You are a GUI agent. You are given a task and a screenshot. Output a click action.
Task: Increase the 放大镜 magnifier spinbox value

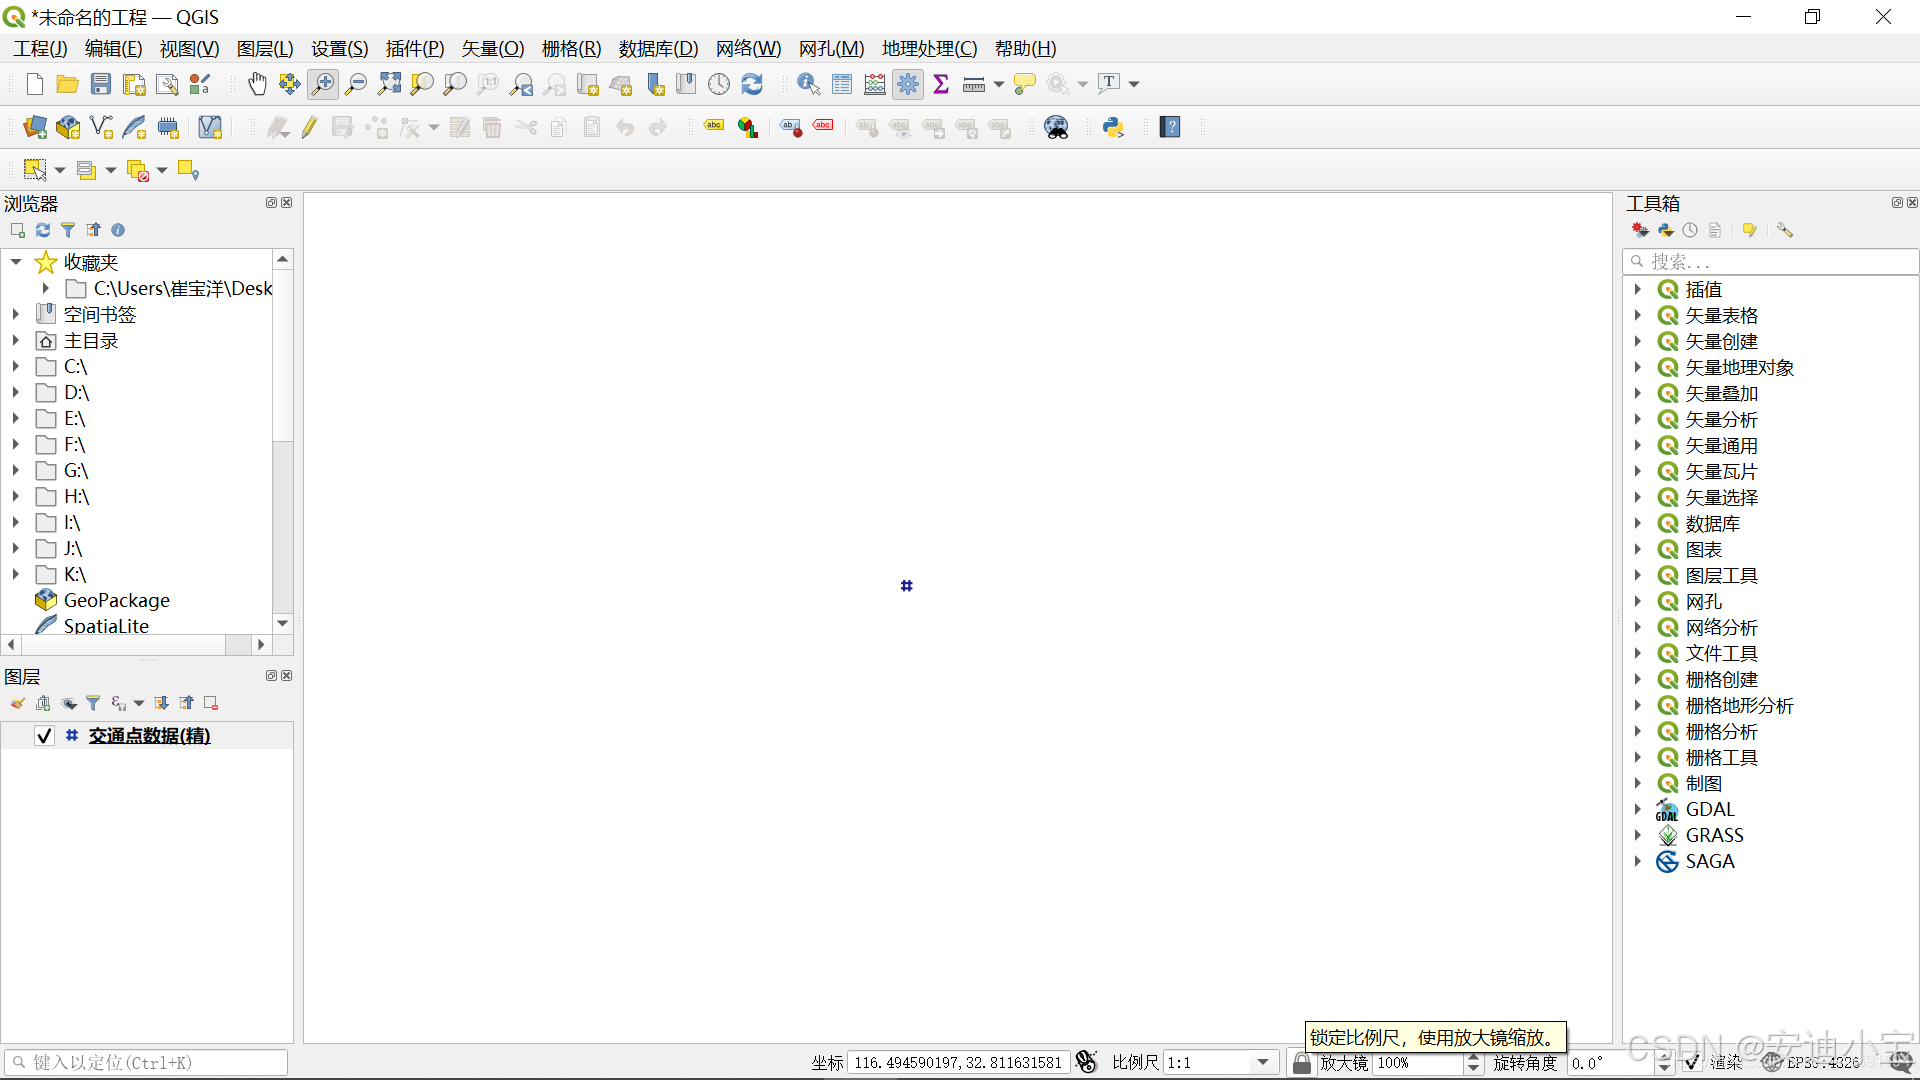point(1473,1057)
